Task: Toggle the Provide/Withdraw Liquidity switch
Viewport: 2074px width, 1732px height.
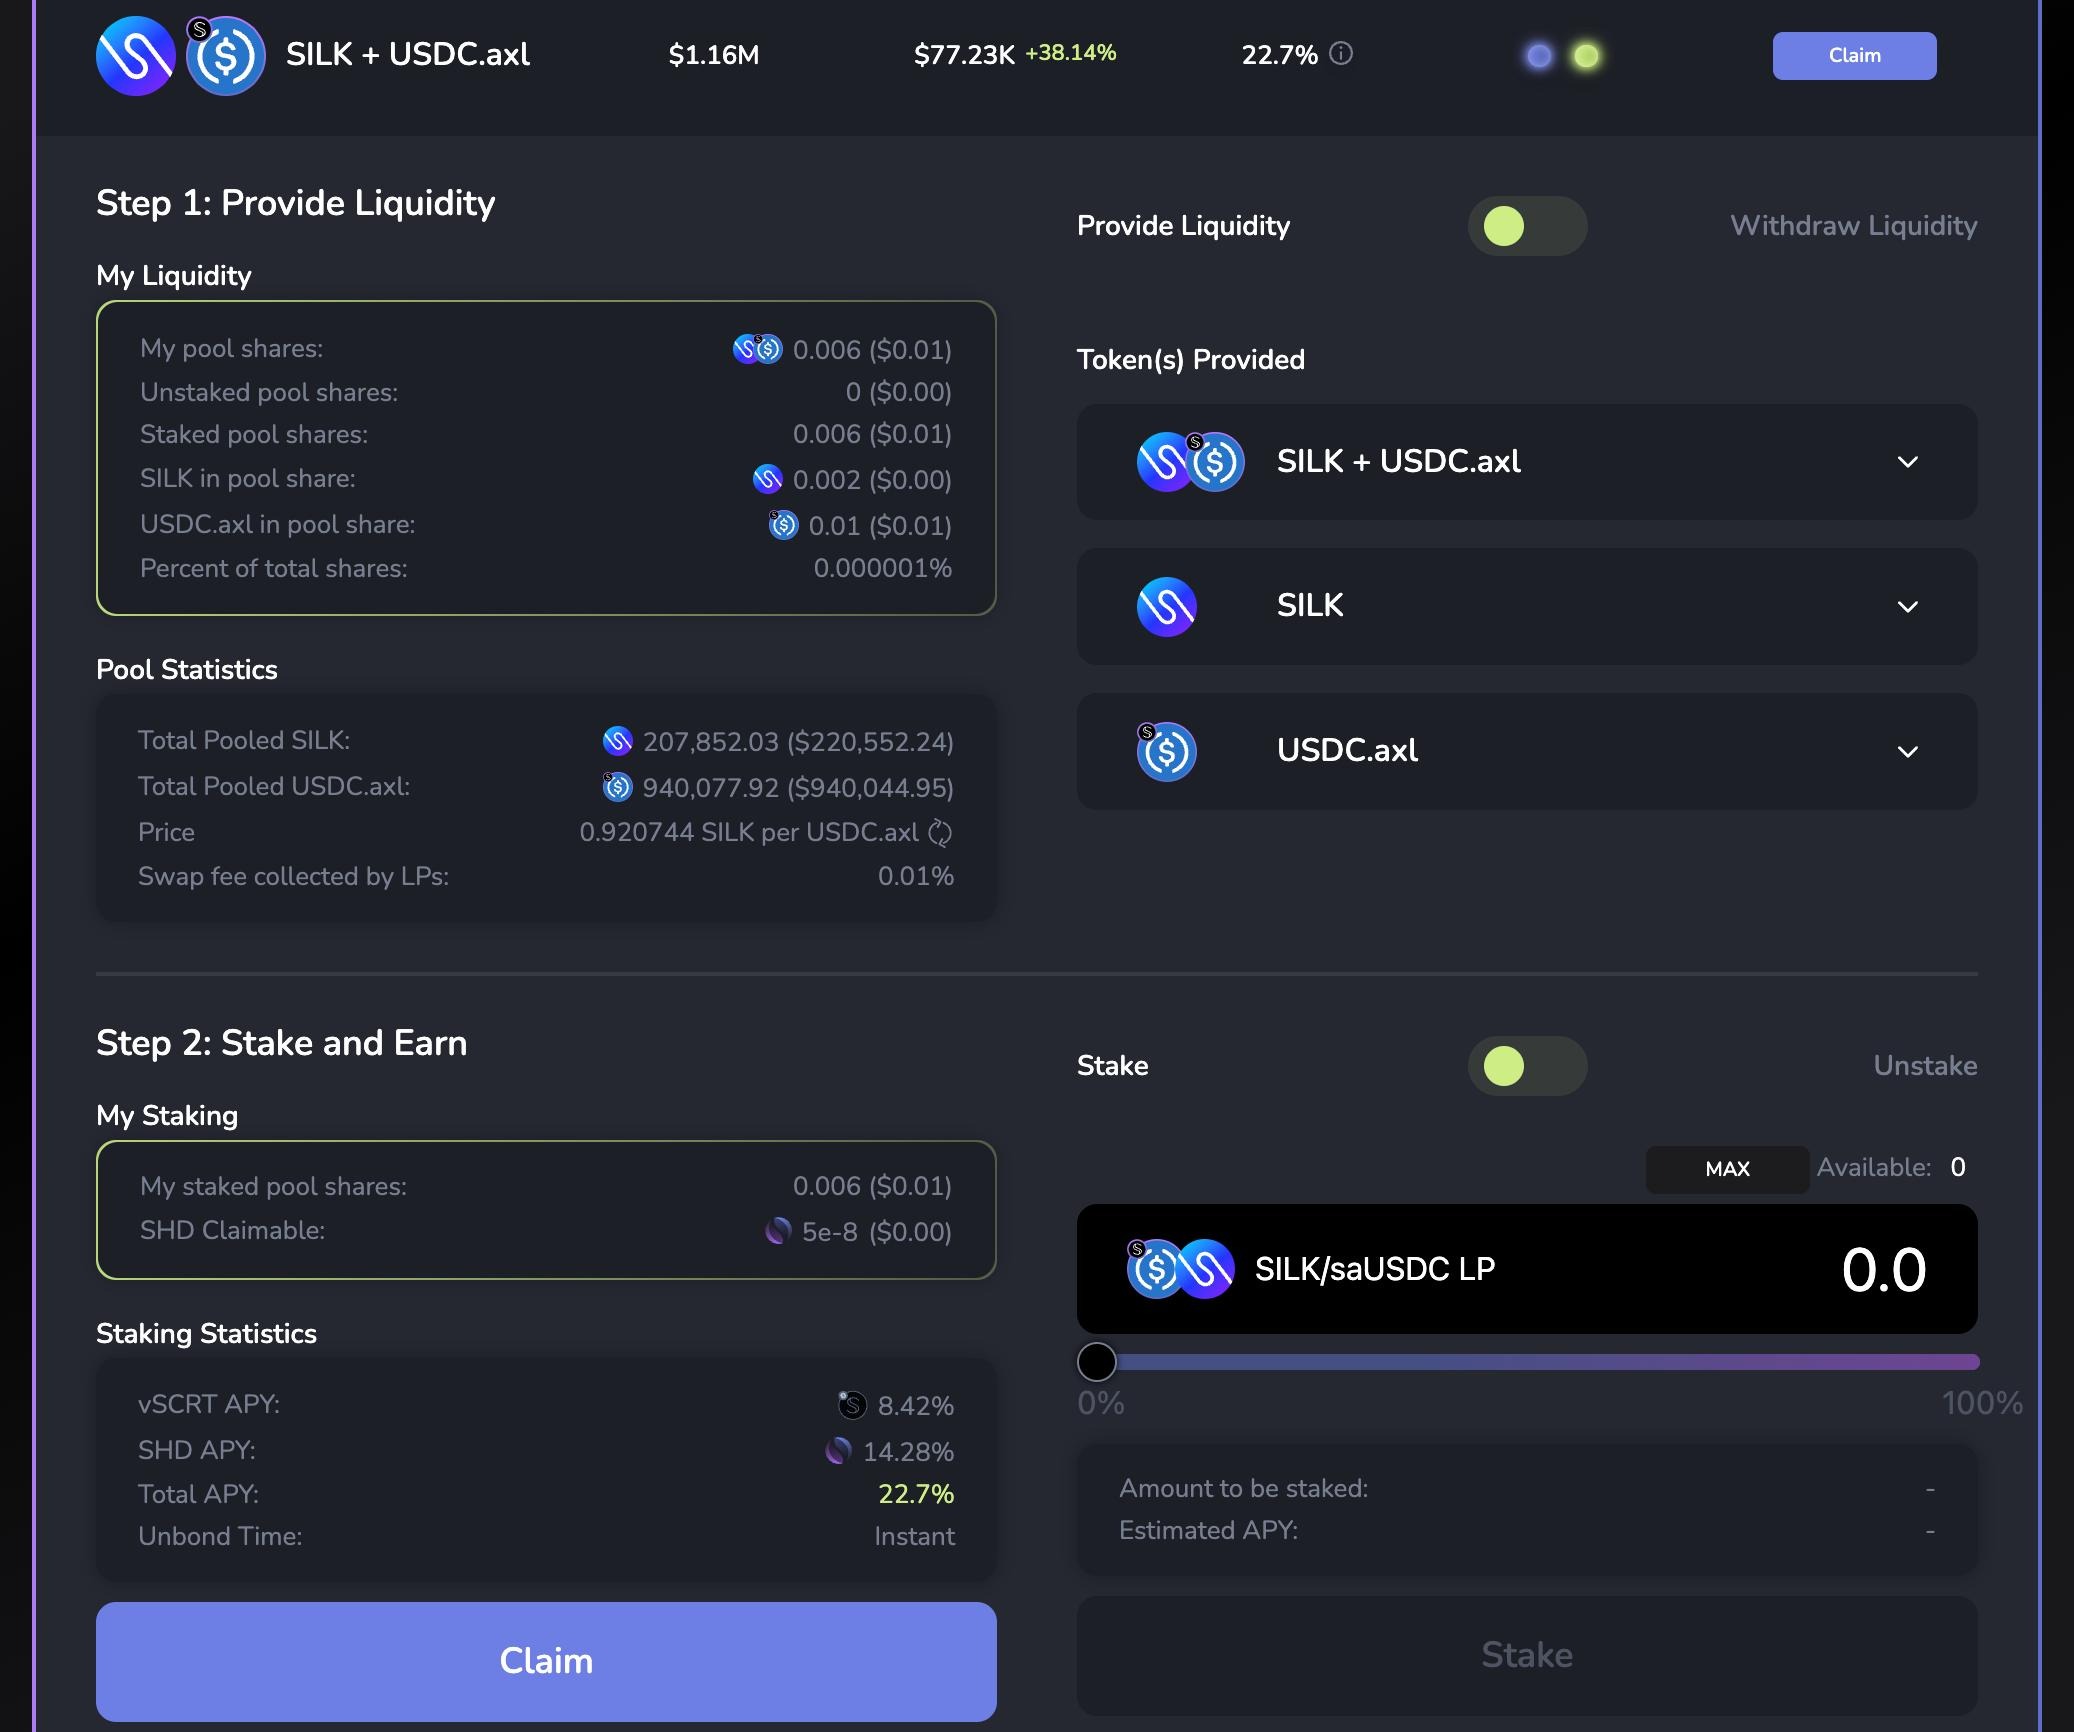Action: click(x=1527, y=226)
